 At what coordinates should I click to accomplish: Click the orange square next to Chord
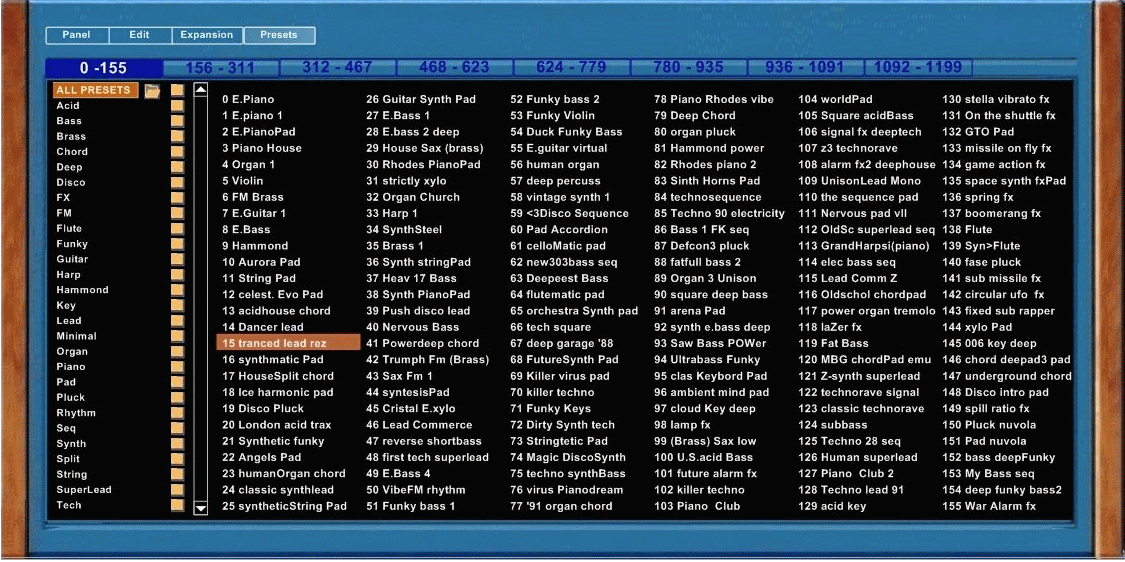177,151
